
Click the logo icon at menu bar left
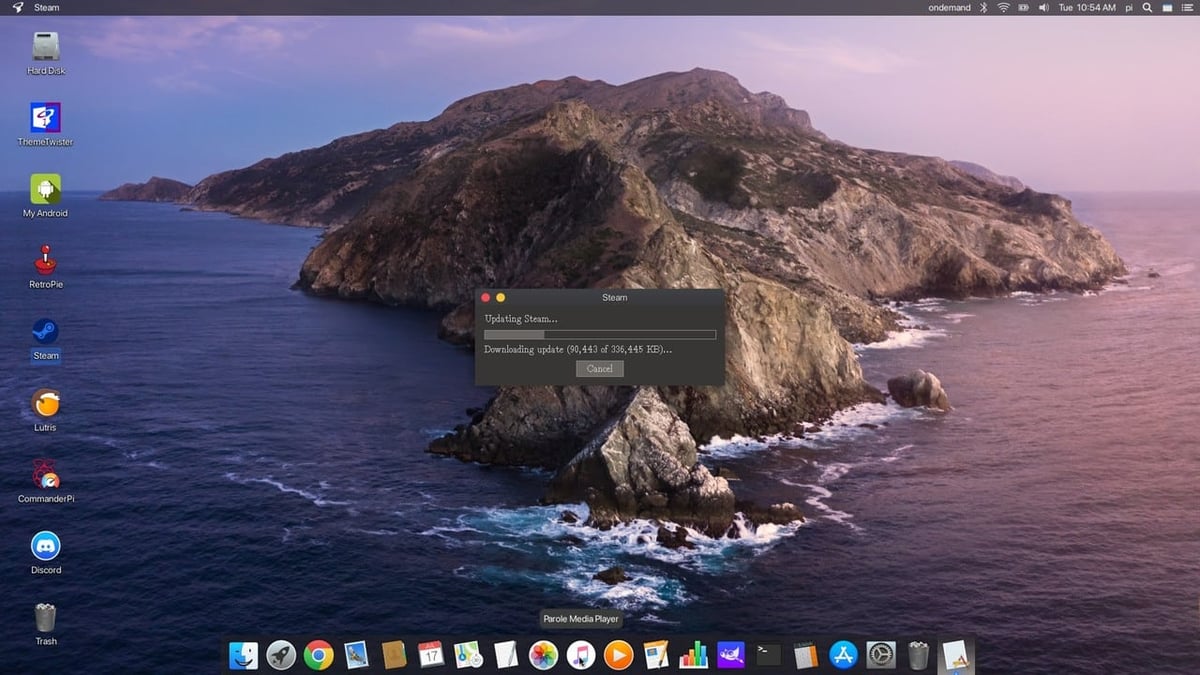(18, 7)
